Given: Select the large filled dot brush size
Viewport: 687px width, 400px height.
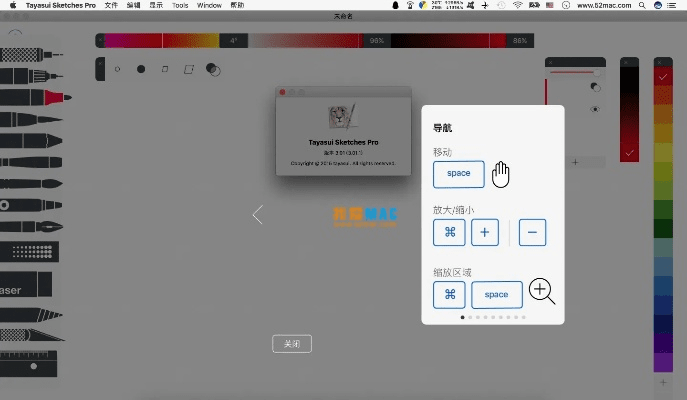Looking at the screenshot, I should [x=141, y=69].
